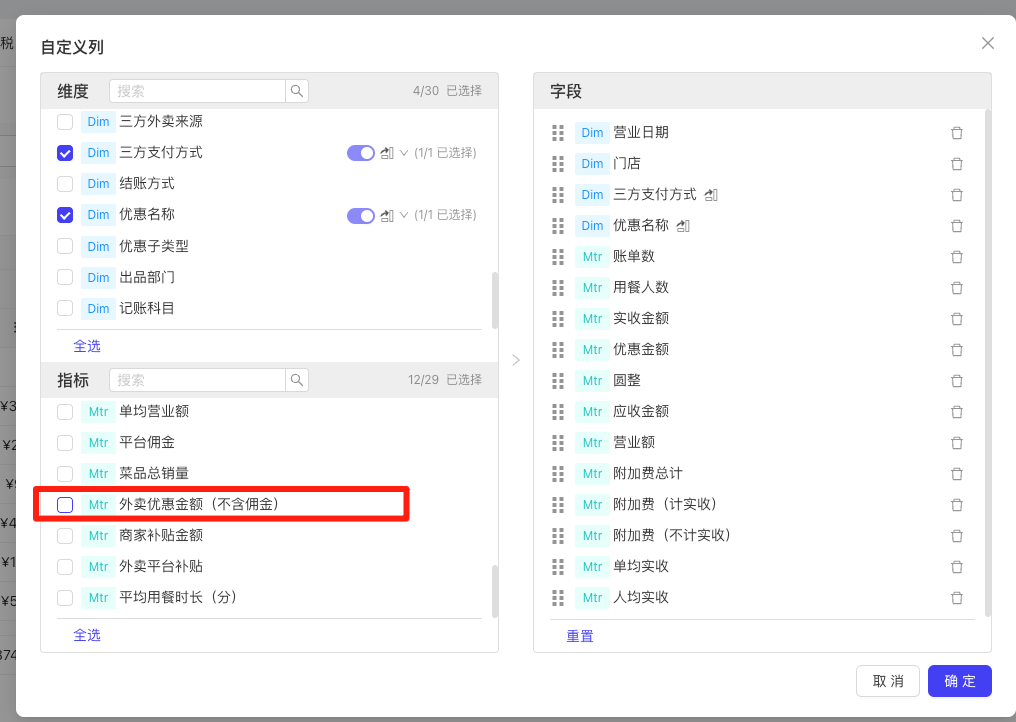Focus the 指标 search box
The height and width of the screenshot is (722, 1016).
pos(198,380)
